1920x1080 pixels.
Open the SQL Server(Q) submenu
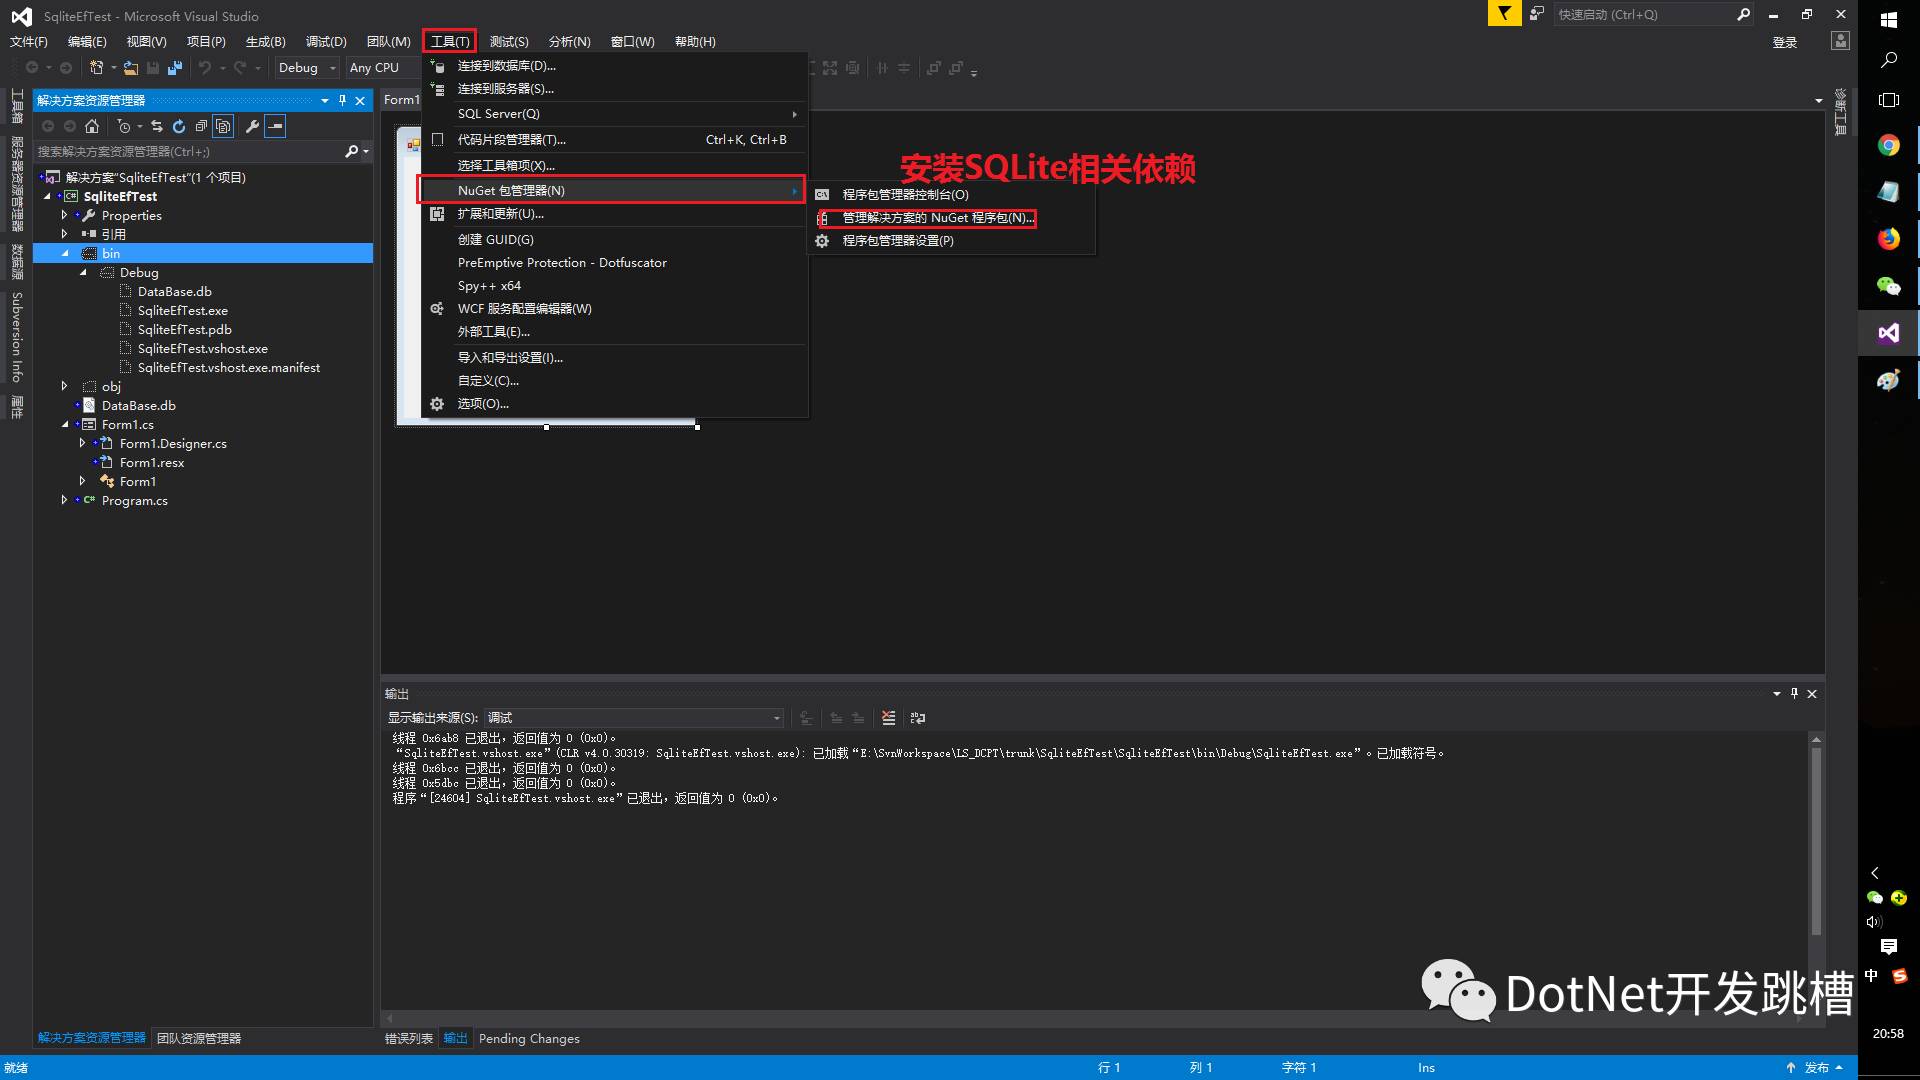(614, 114)
